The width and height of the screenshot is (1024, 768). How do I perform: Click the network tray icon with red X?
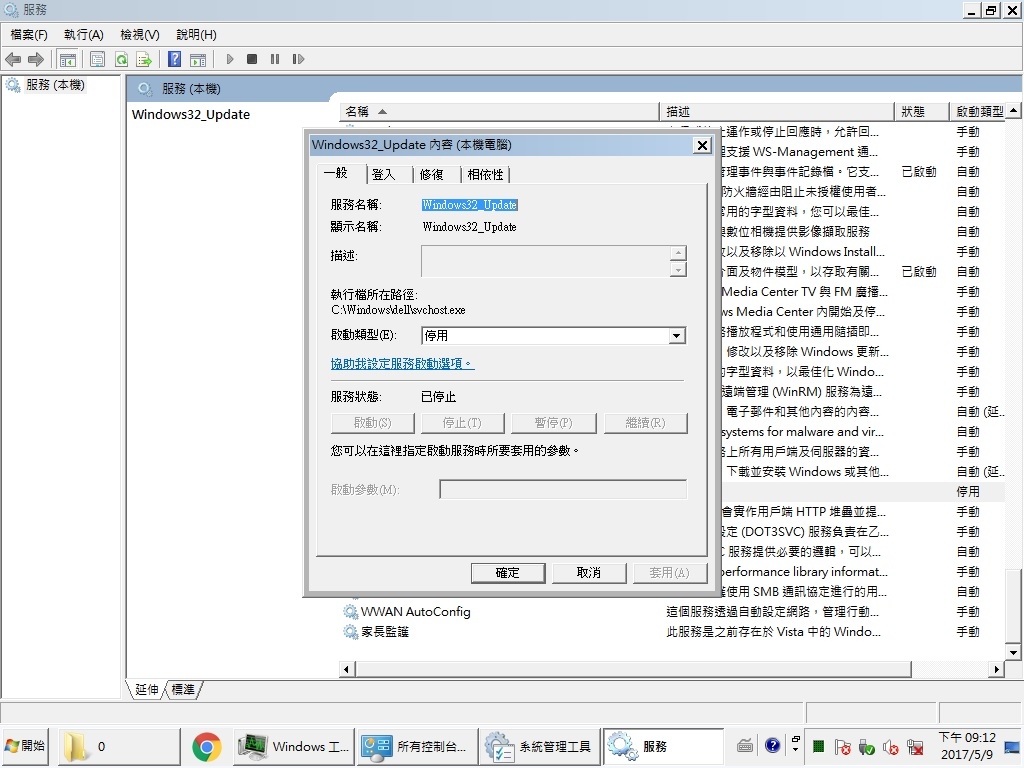[915, 747]
